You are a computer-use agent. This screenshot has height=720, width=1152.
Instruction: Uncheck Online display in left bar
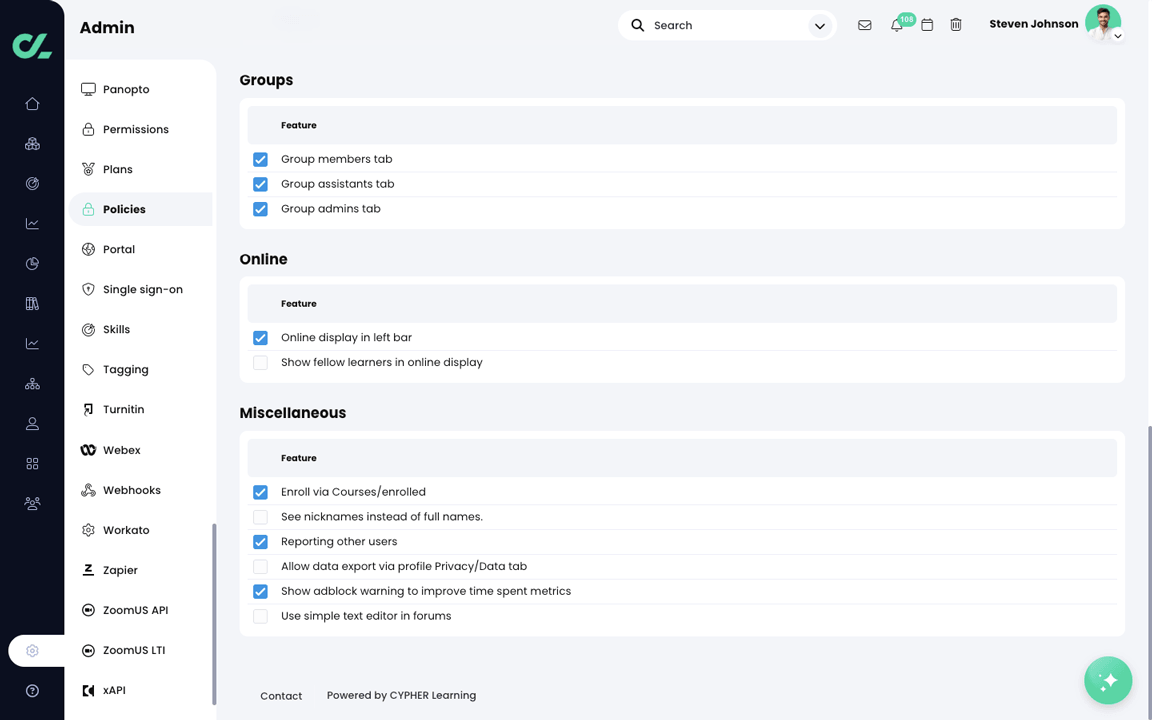tap(260, 338)
